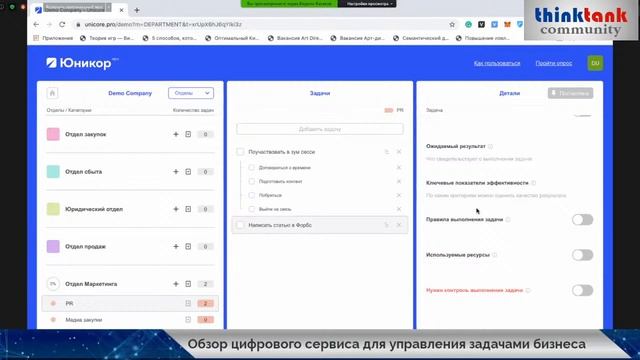Collapse Отдел сбыта with its square icon
The image size is (640, 360).
tap(188, 172)
